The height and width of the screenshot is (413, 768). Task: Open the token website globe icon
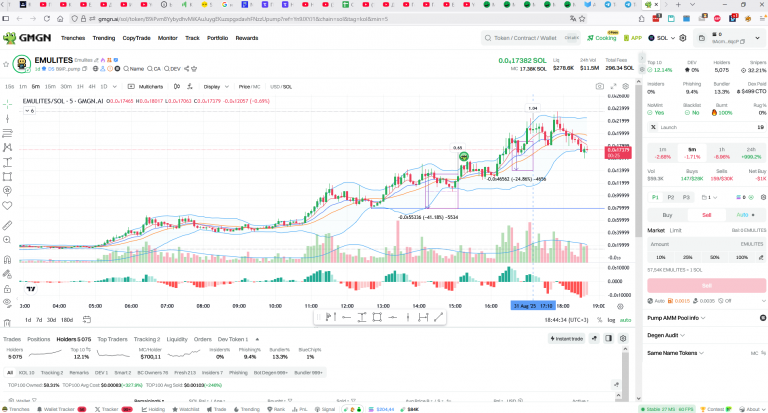[x=95, y=69]
